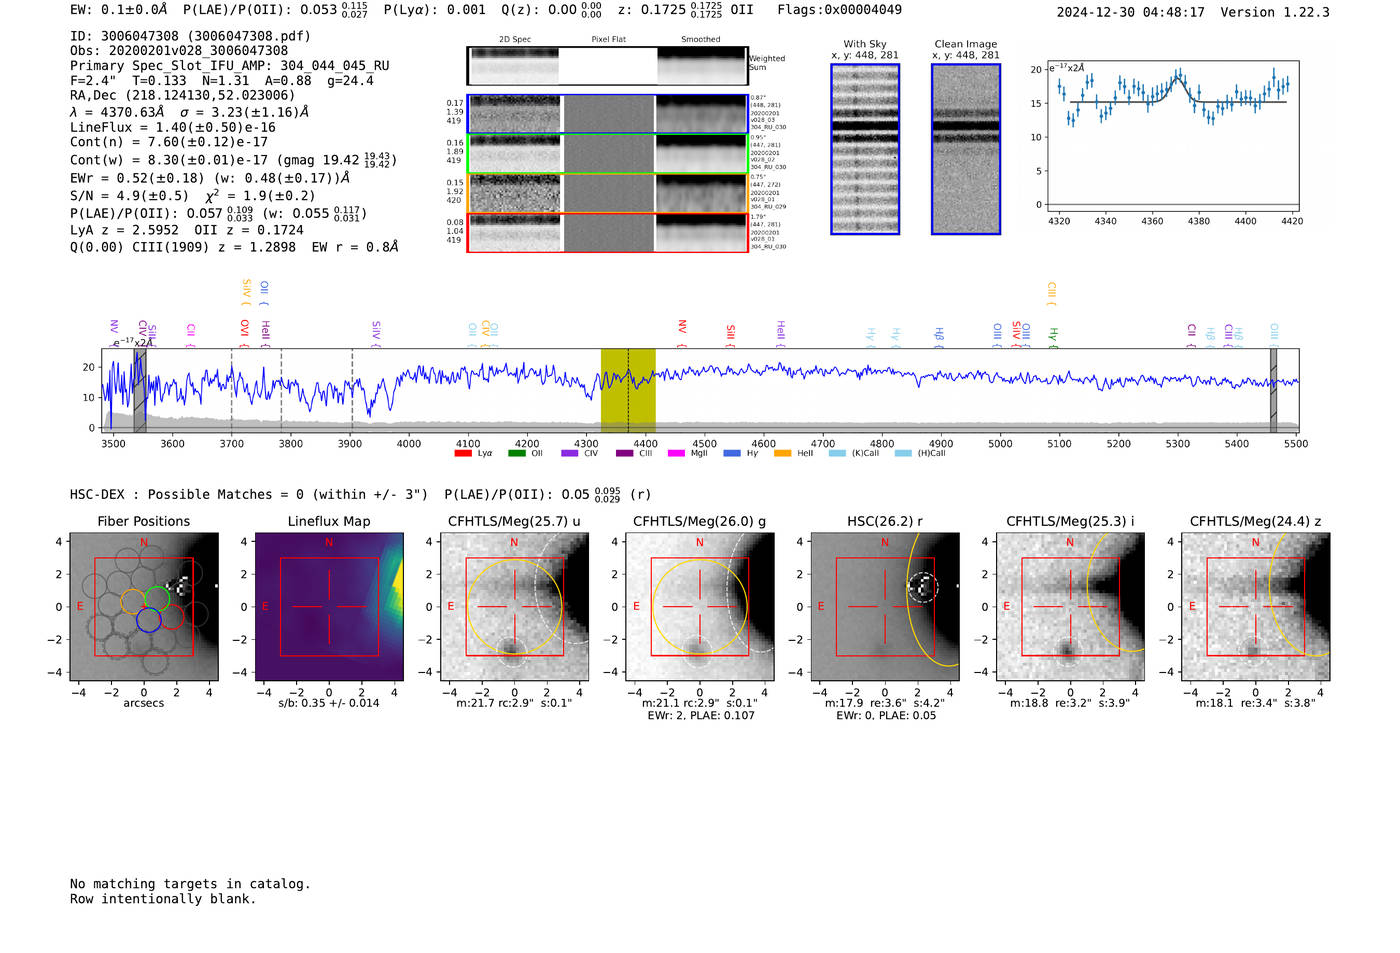
Task: Click the red crosshair in the Lineflux Map
Action: pyautogui.click(x=329, y=606)
